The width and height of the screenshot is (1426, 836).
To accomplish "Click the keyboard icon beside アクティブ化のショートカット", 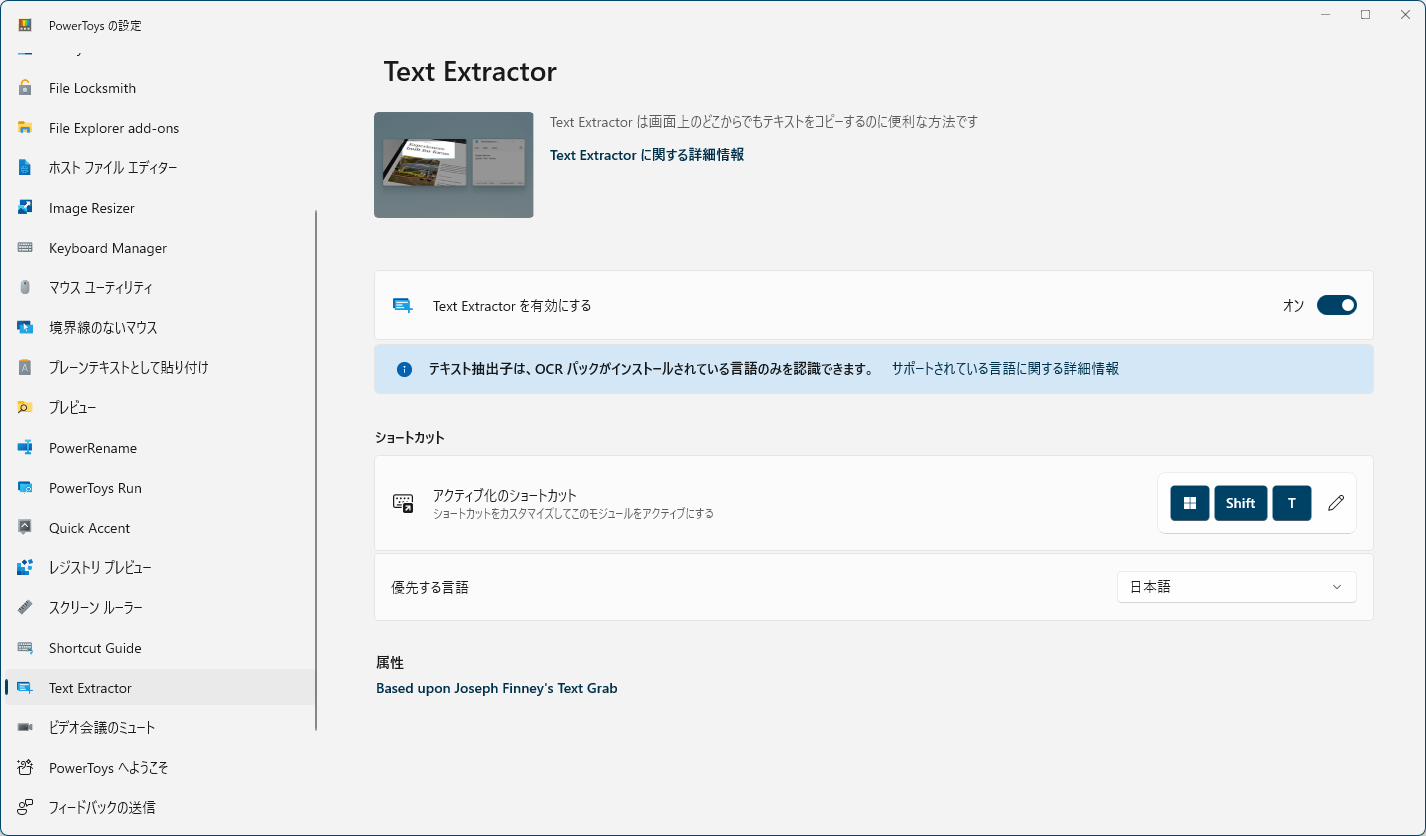I will pos(403,503).
